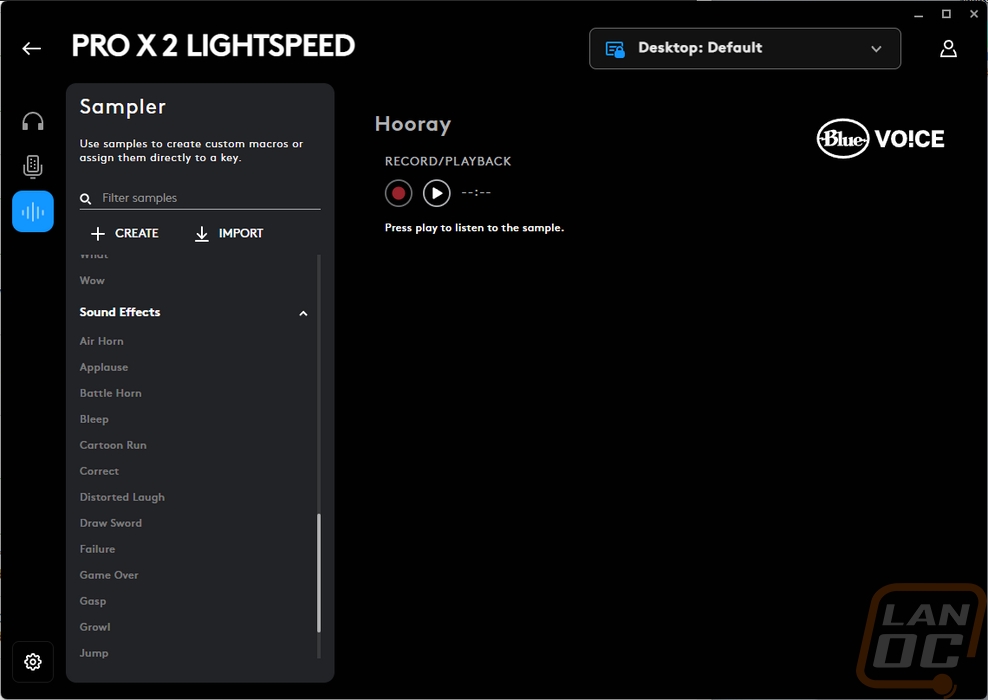Choose the Game Over sound effect

109,575
